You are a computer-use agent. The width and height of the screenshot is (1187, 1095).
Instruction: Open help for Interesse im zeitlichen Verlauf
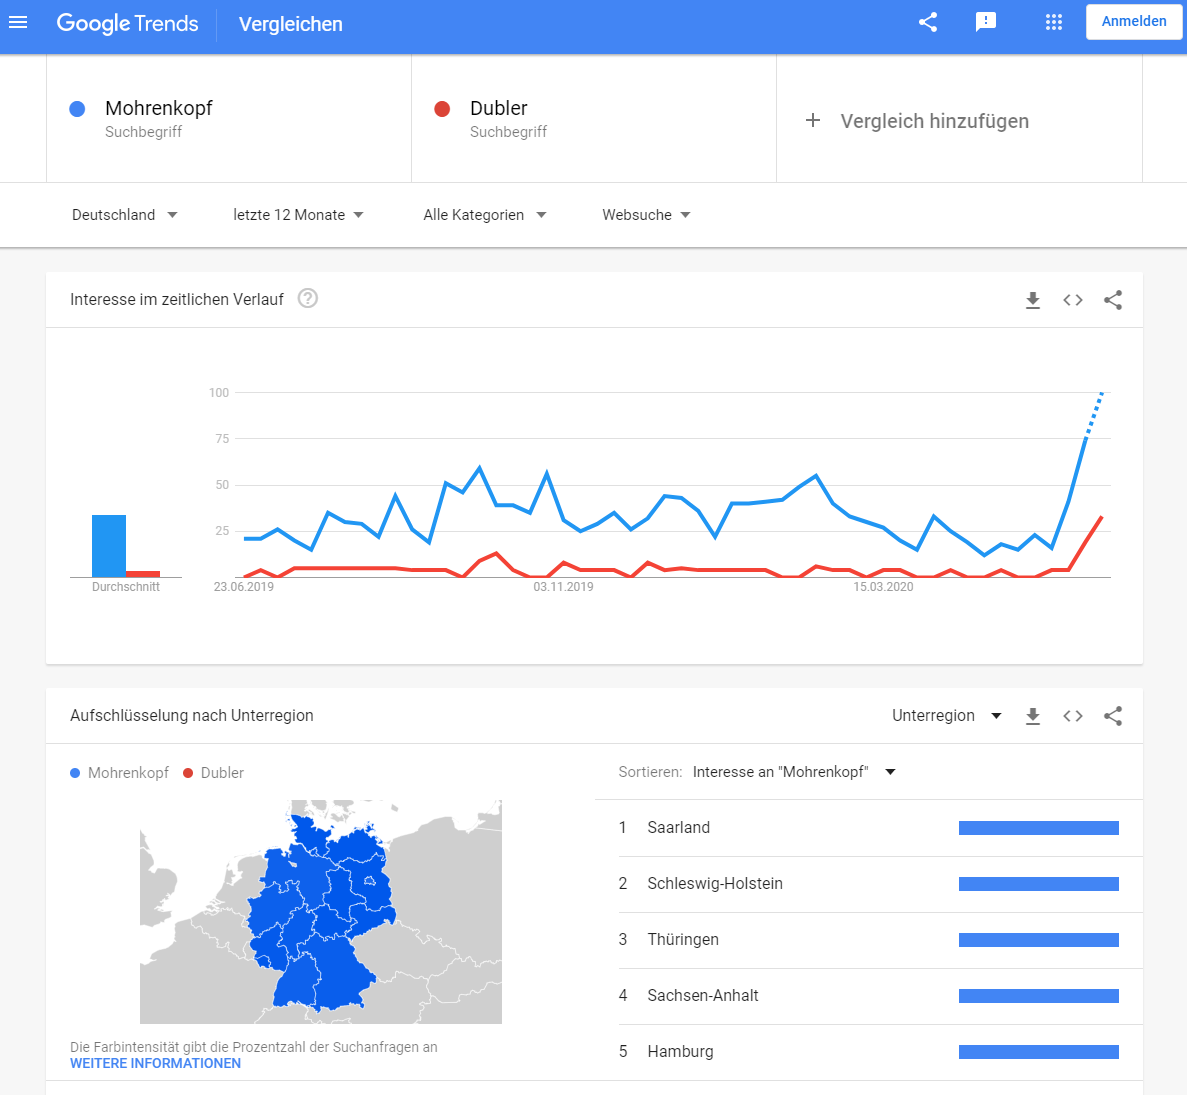308,298
